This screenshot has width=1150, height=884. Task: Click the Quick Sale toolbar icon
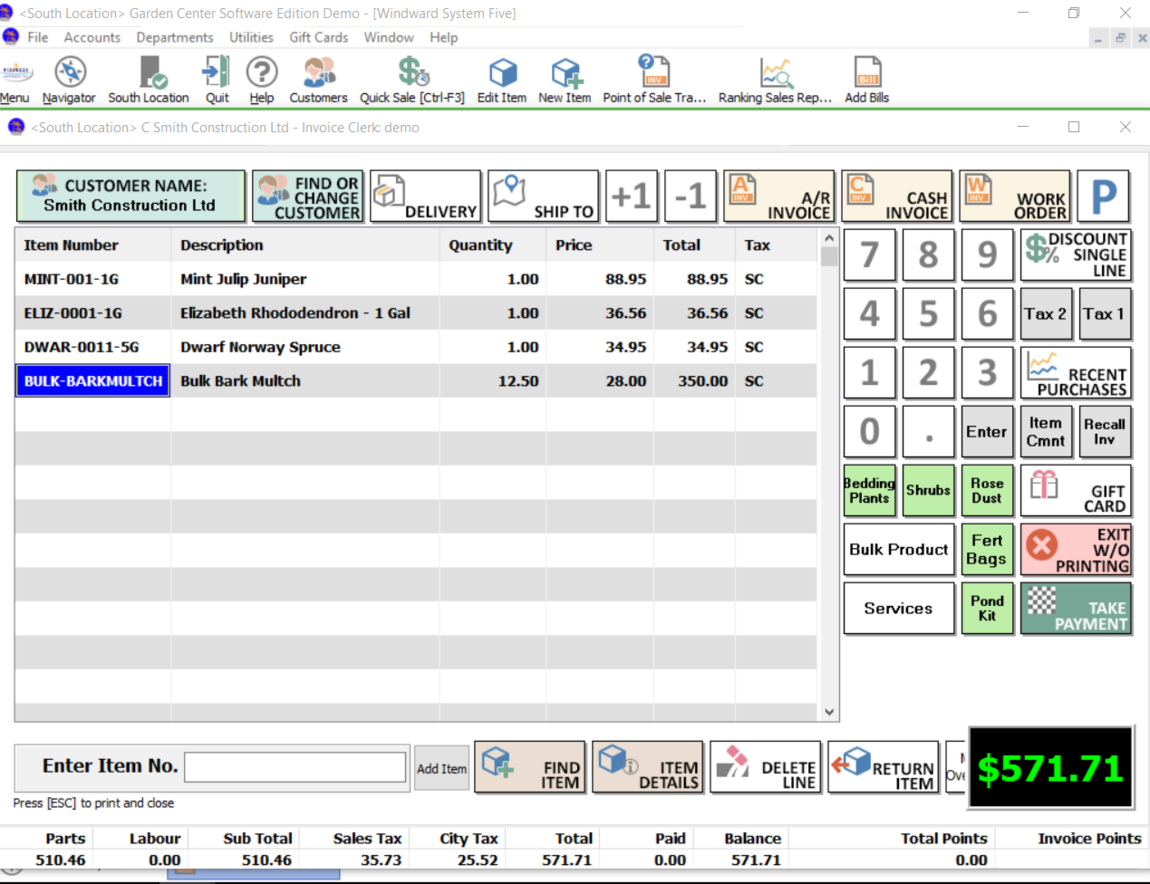(412, 79)
